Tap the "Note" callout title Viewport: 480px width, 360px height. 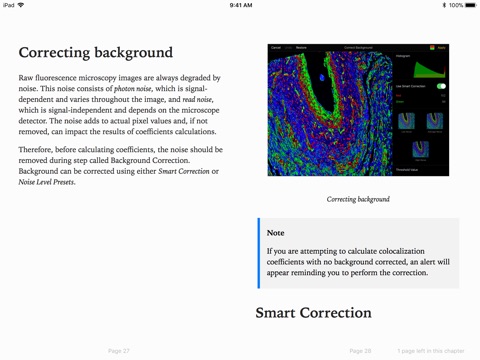click(x=275, y=233)
